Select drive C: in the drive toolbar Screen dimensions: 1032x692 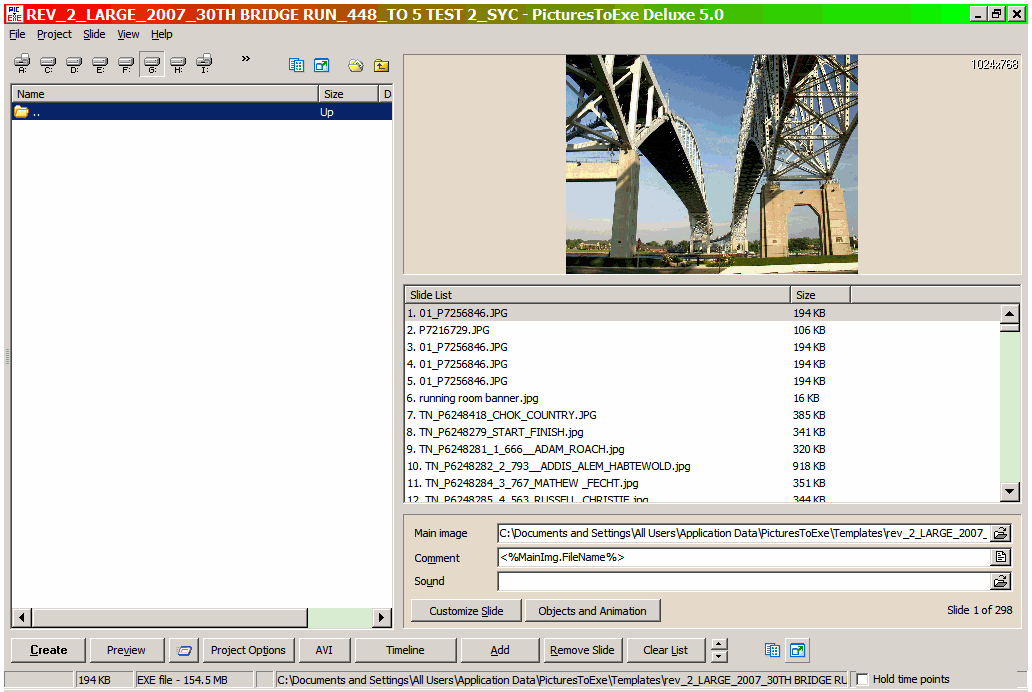click(x=48, y=65)
